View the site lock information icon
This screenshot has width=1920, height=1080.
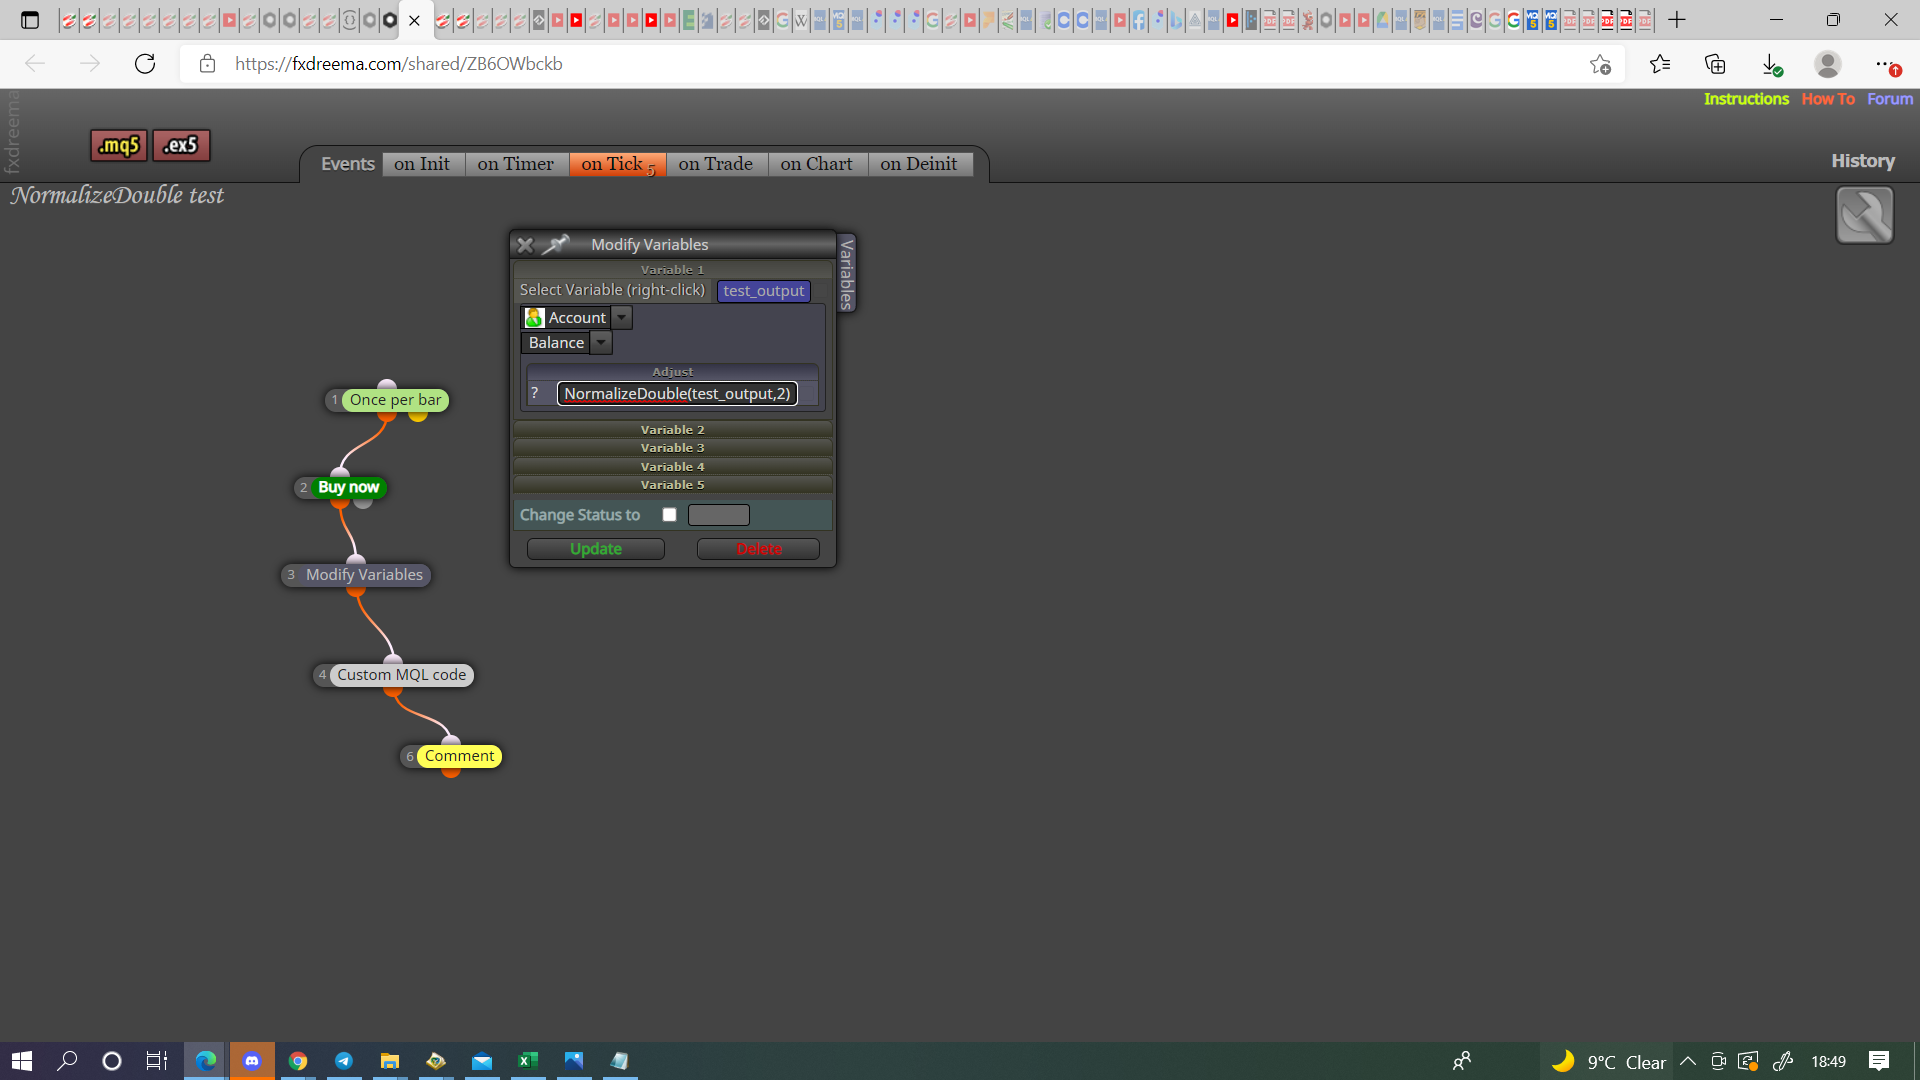[x=207, y=64]
